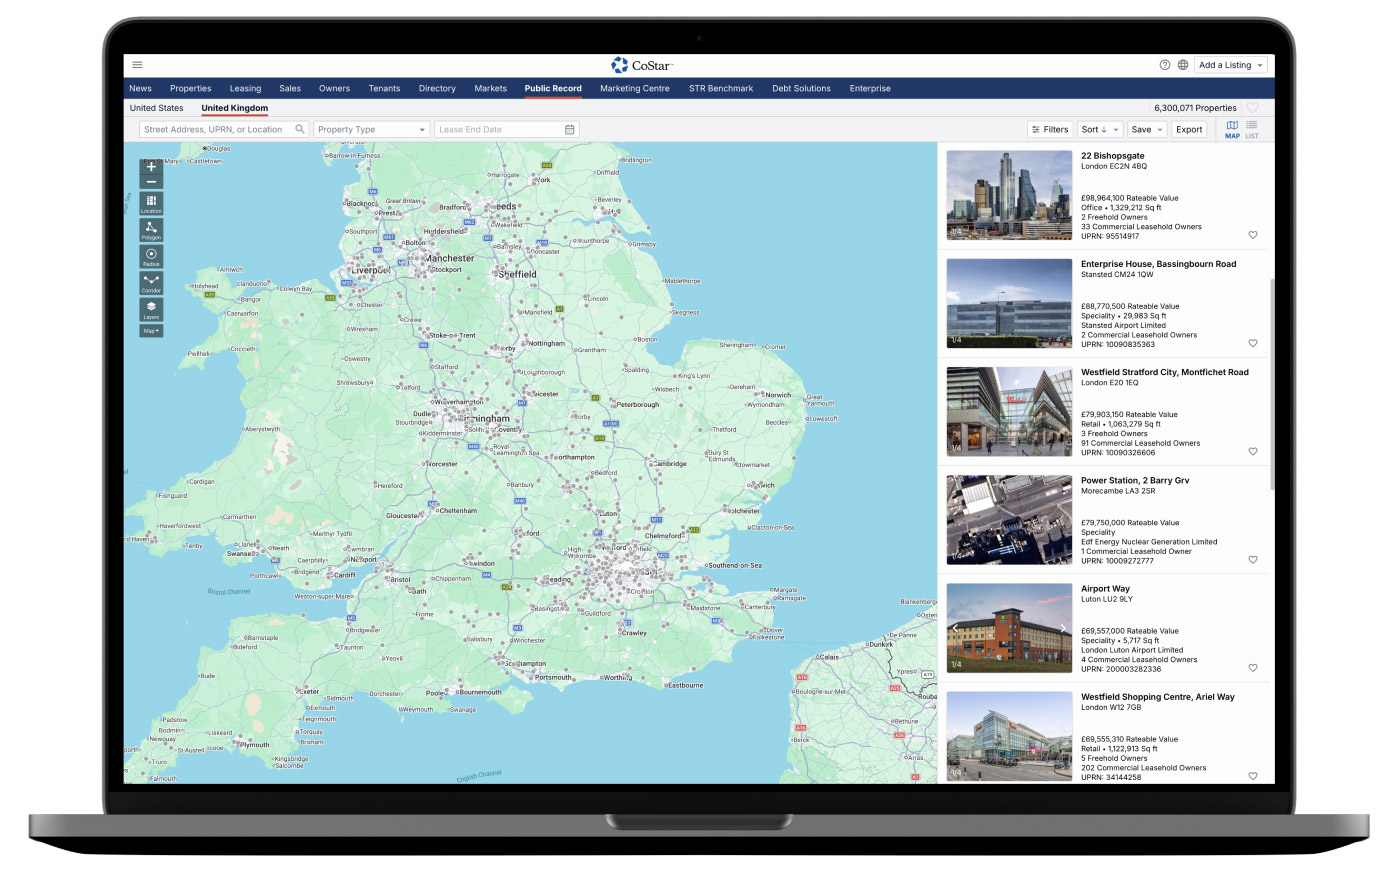Click the CoStar logo
Screen dimensions: 1400x894
point(642,65)
